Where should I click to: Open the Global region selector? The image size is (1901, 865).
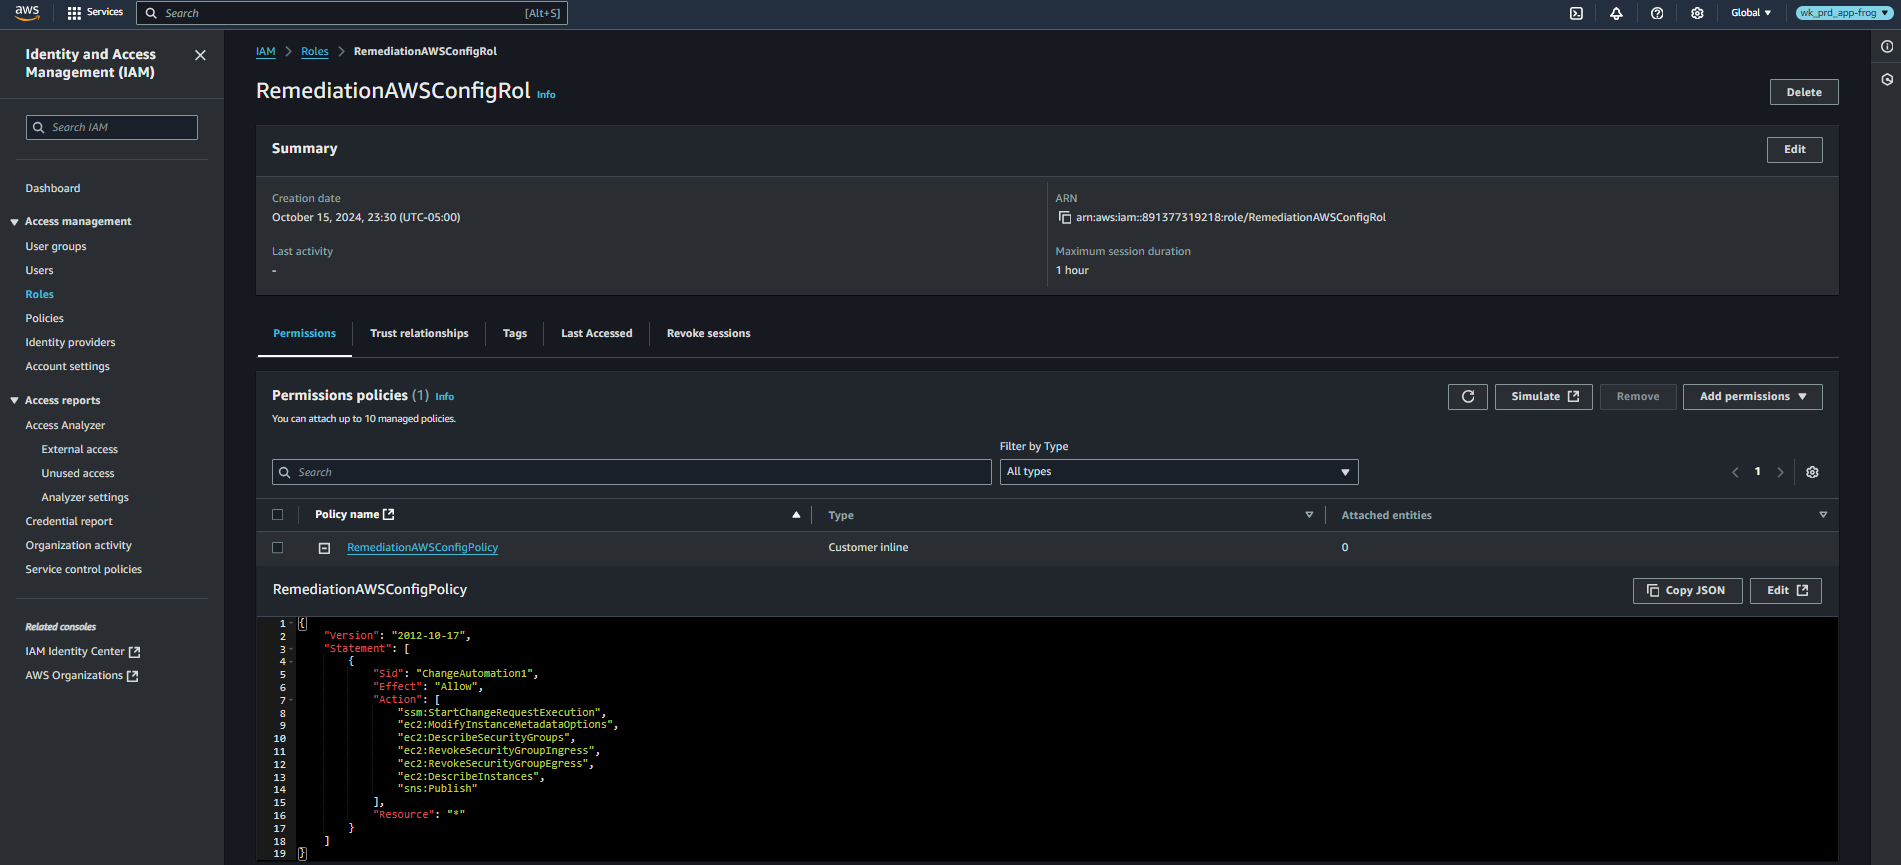click(x=1751, y=13)
